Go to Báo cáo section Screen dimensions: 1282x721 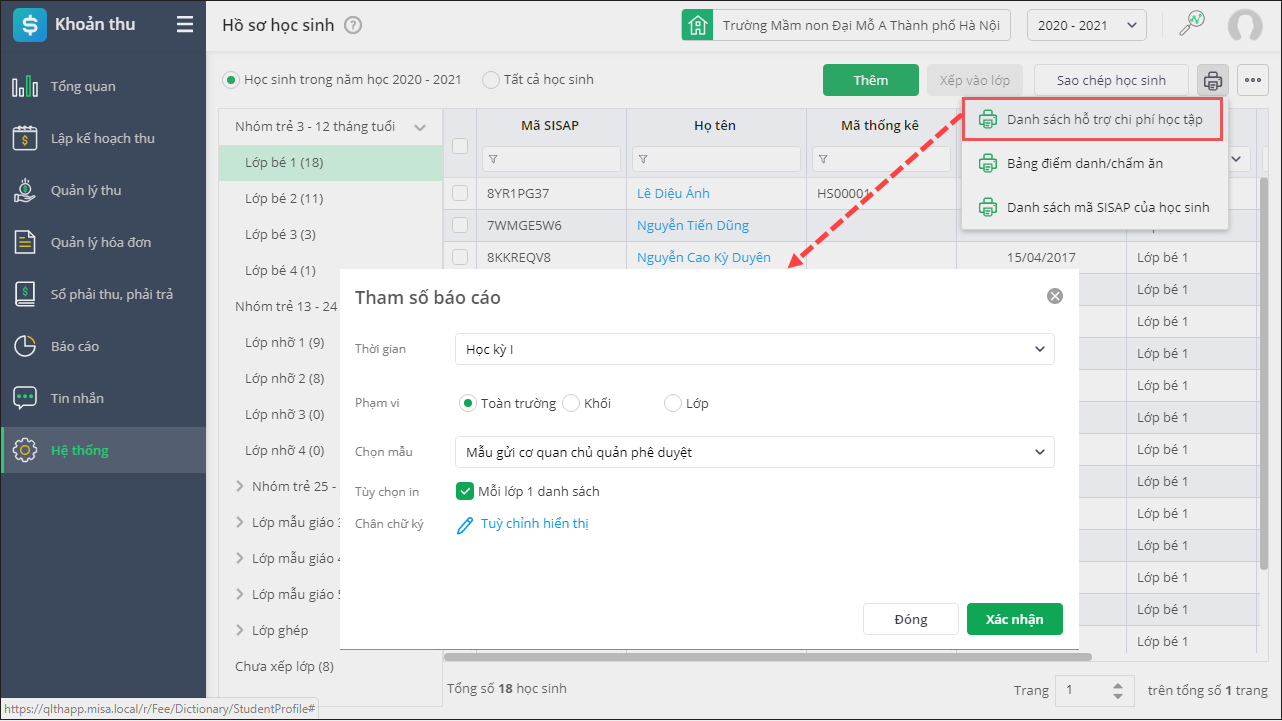[x=103, y=346]
